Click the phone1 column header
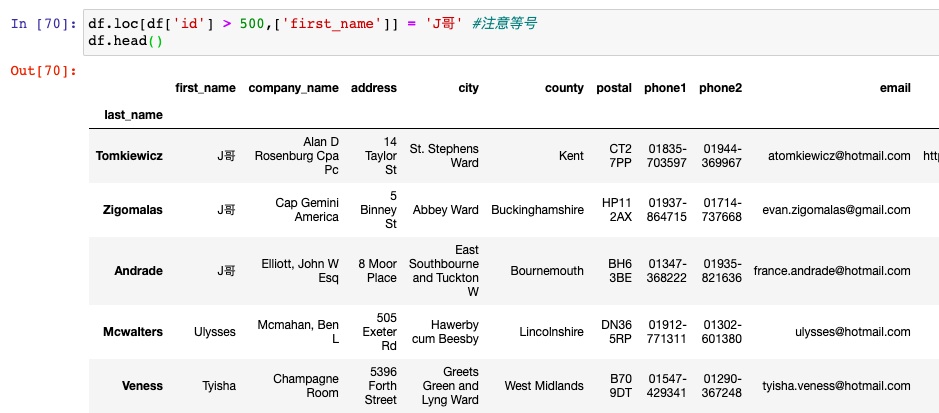This screenshot has width=939, height=413. [x=665, y=88]
